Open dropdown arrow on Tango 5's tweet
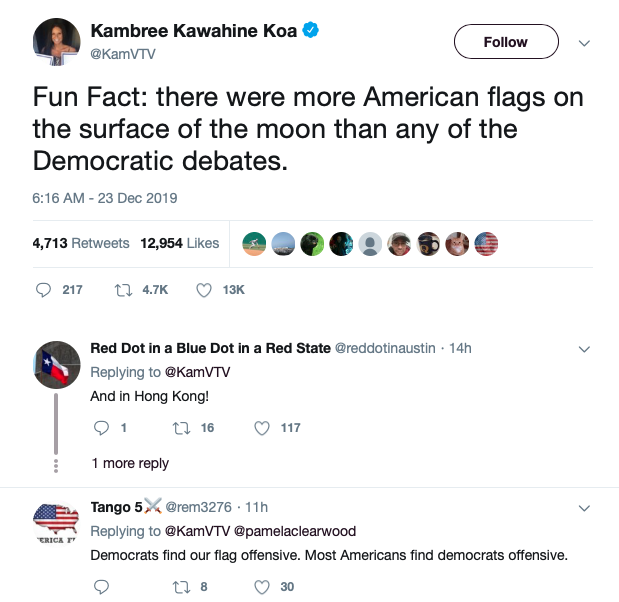 586,508
